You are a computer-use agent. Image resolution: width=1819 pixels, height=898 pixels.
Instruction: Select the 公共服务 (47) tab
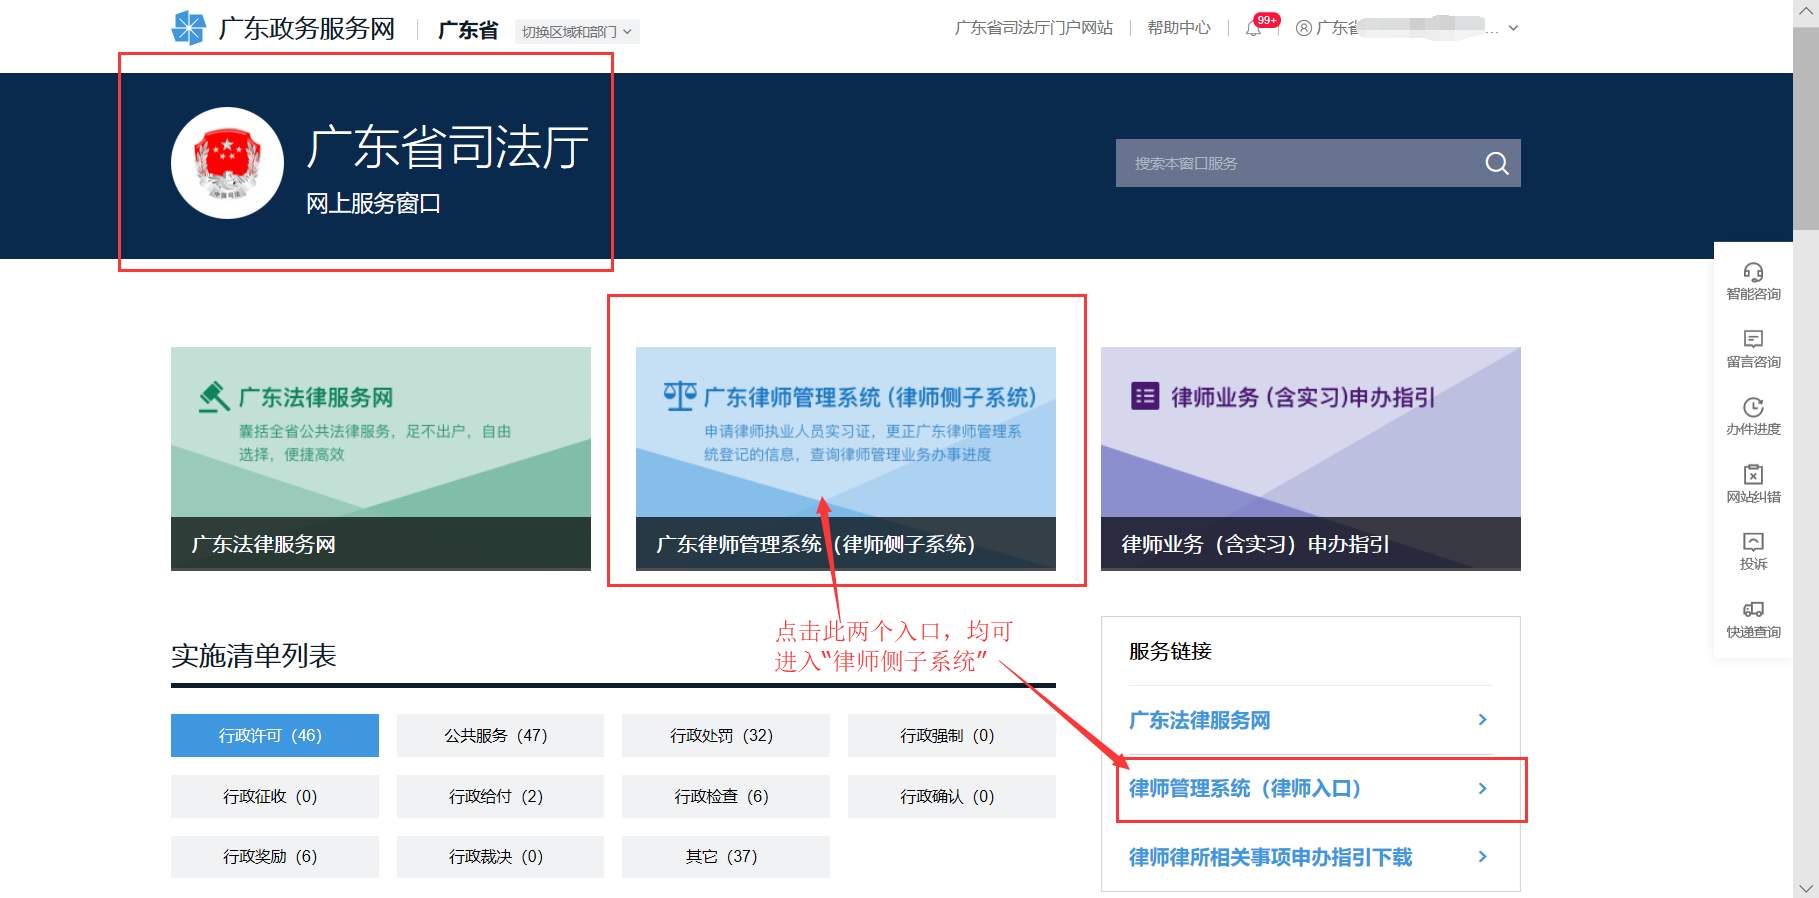pyautogui.click(x=500, y=735)
